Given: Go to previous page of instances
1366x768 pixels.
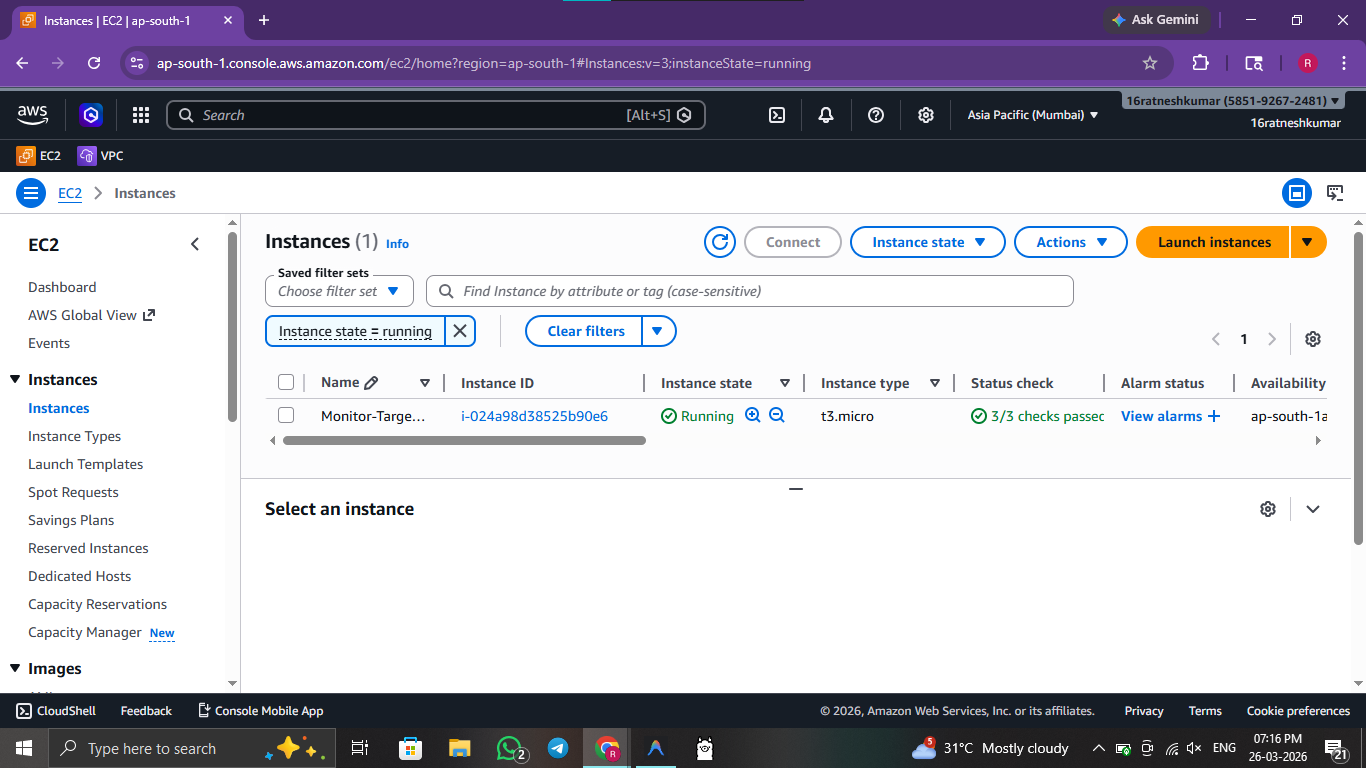Looking at the screenshot, I should (1216, 339).
